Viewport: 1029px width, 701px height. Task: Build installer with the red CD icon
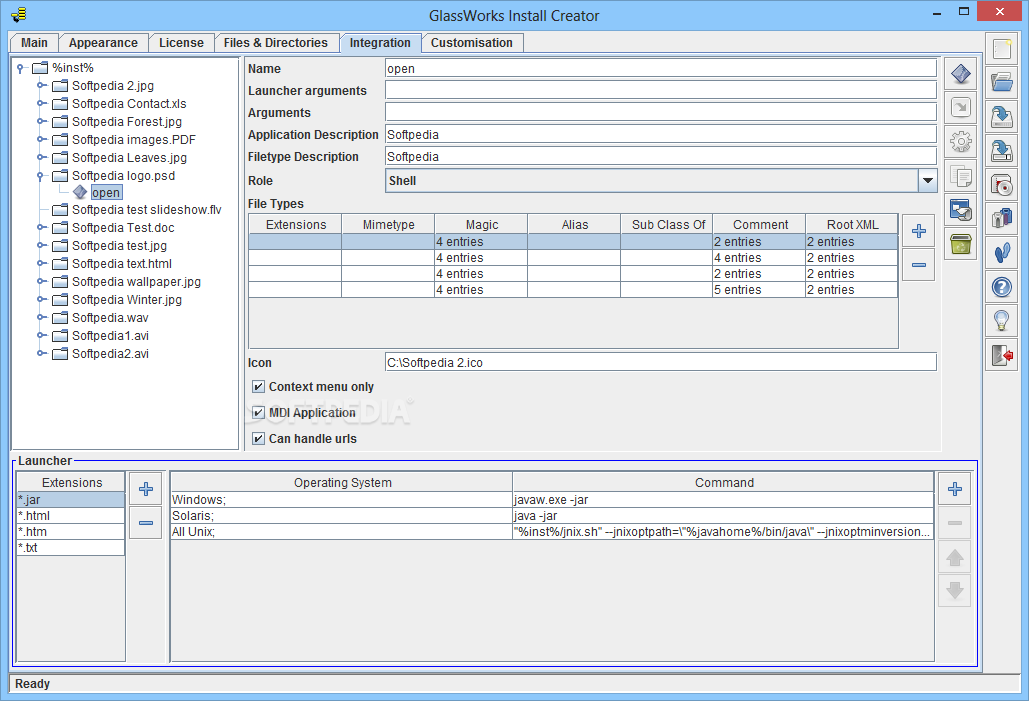(1001, 185)
